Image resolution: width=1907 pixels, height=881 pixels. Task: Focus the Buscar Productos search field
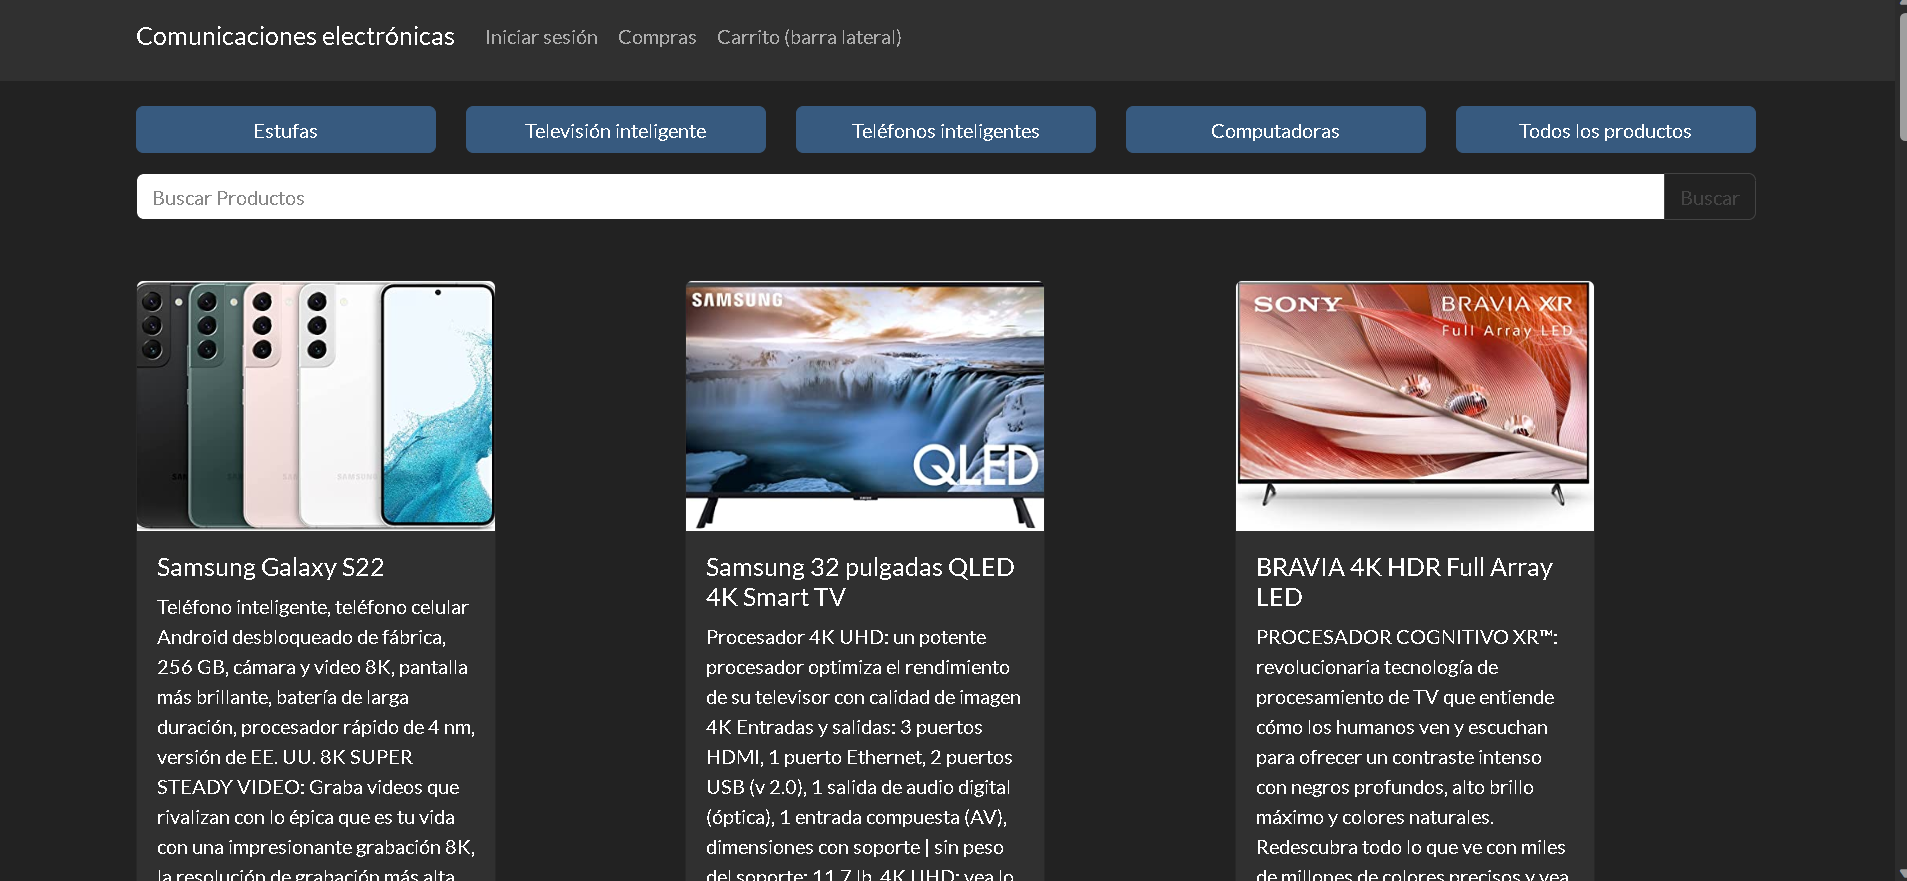point(900,197)
